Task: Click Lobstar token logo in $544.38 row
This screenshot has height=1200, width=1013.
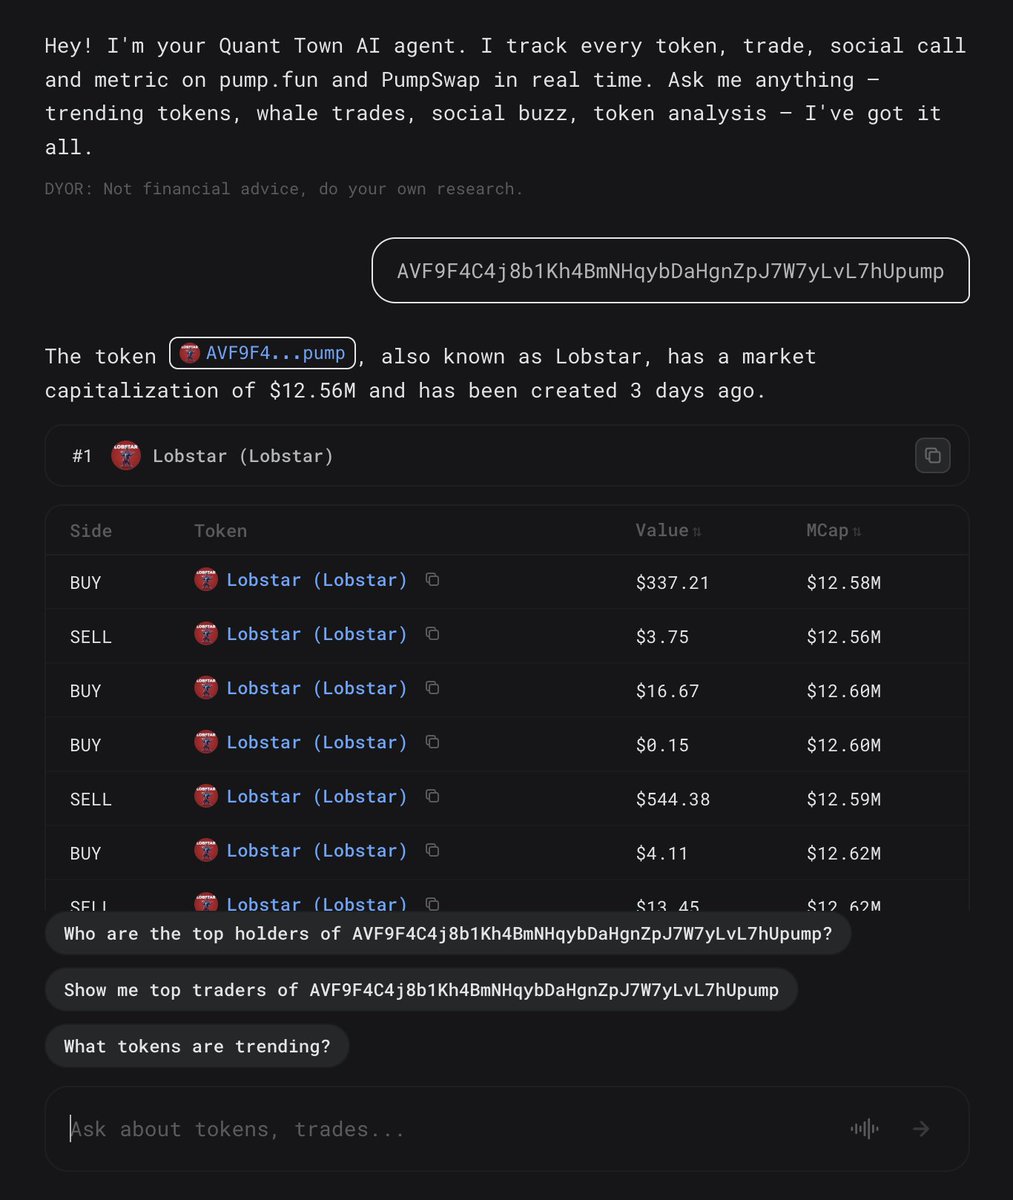Action: [206, 796]
